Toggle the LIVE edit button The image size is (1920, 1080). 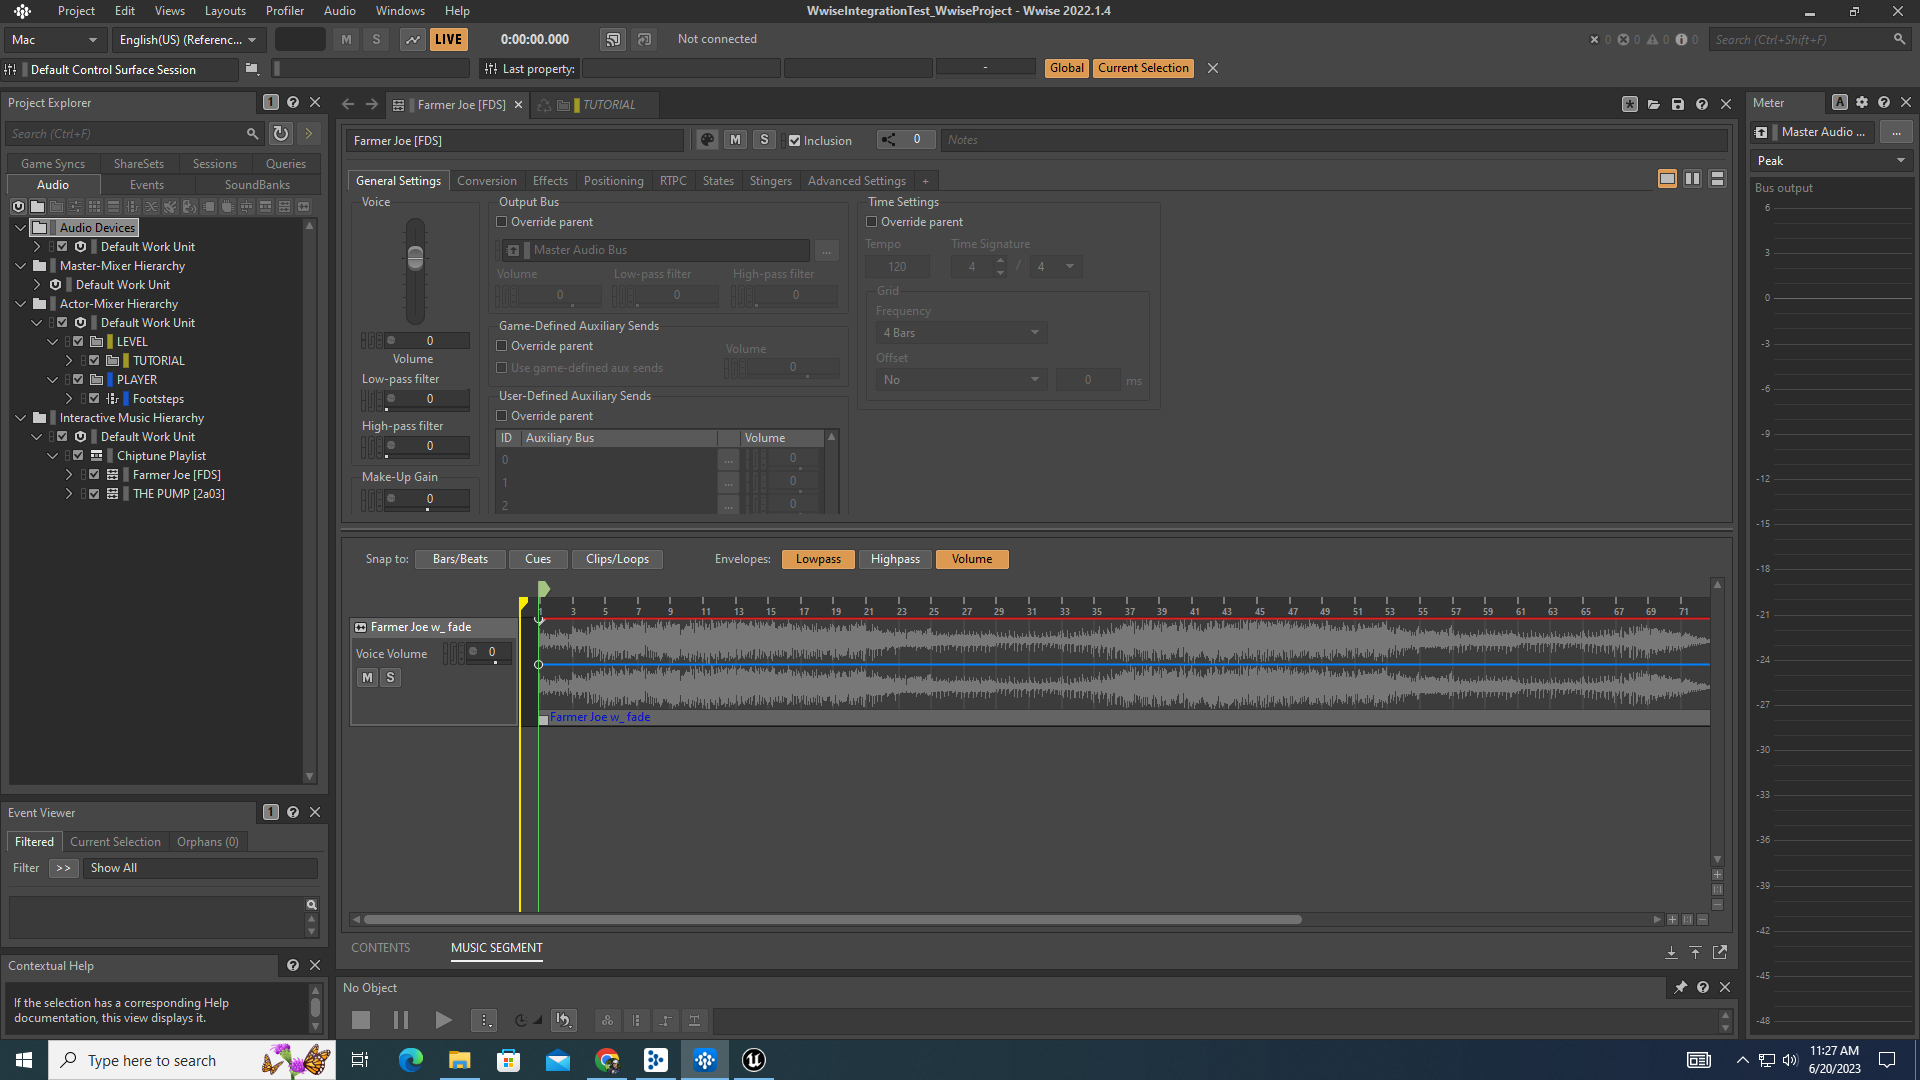(x=448, y=39)
